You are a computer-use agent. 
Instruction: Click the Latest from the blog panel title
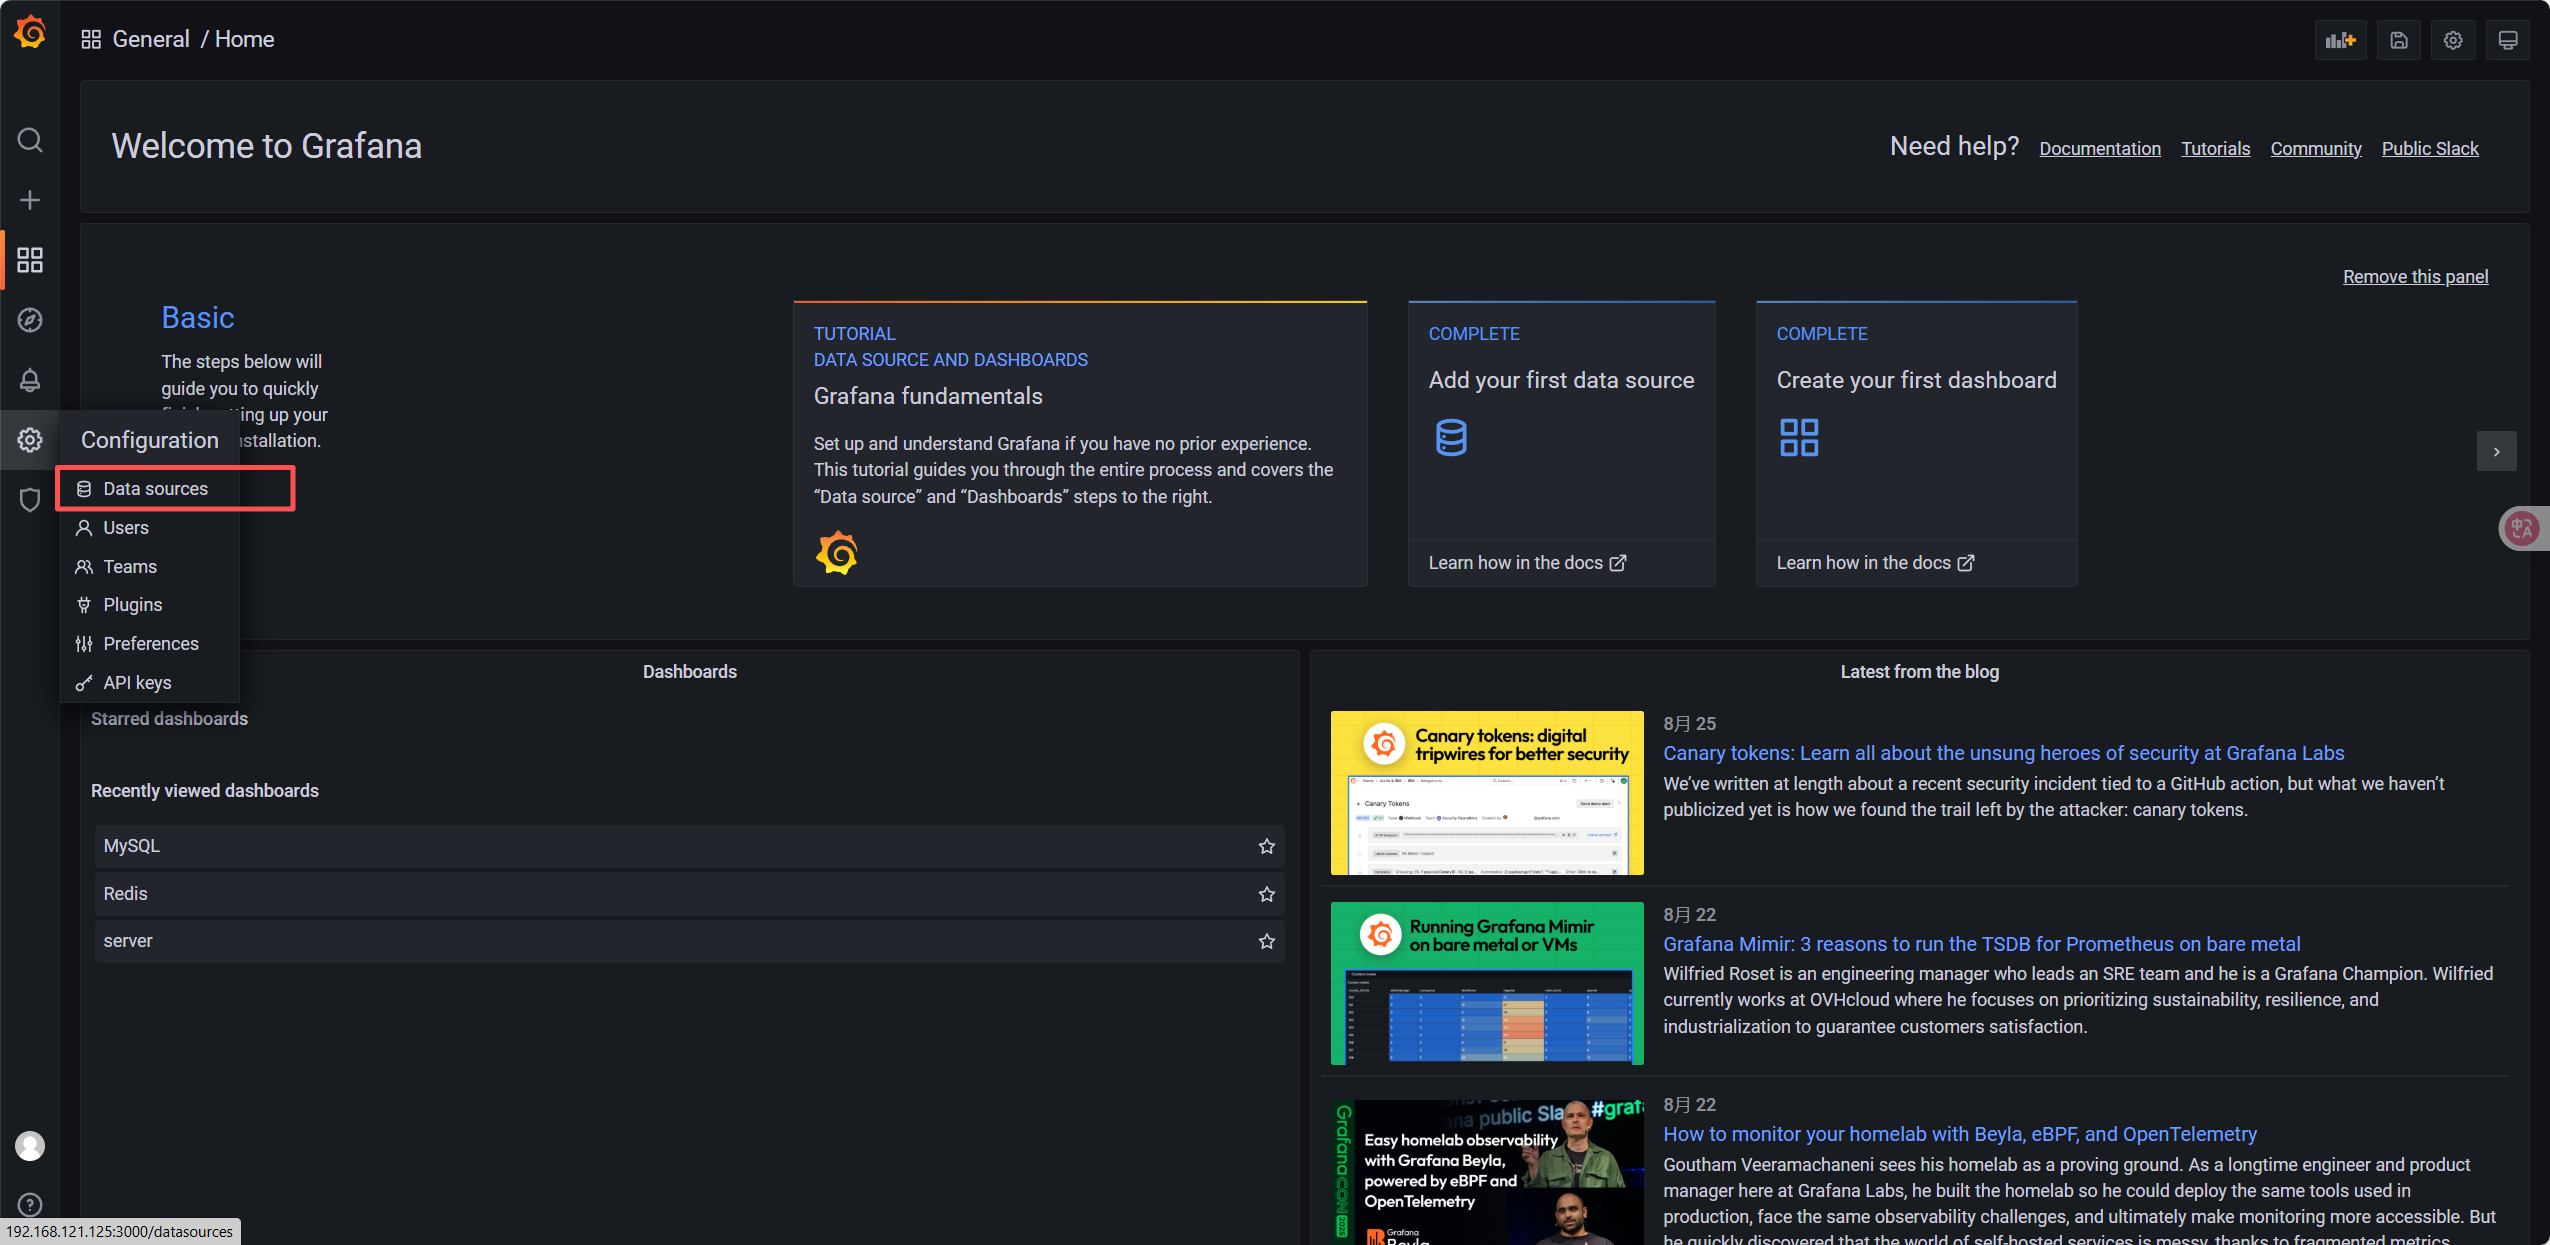1919,672
